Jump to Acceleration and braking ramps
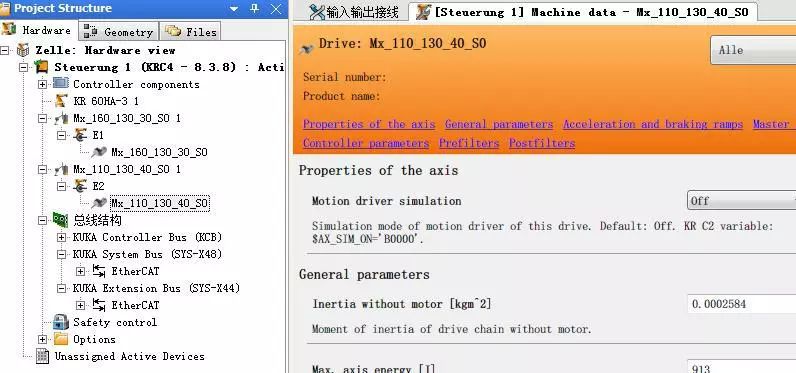The width and height of the screenshot is (796, 373). (653, 124)
